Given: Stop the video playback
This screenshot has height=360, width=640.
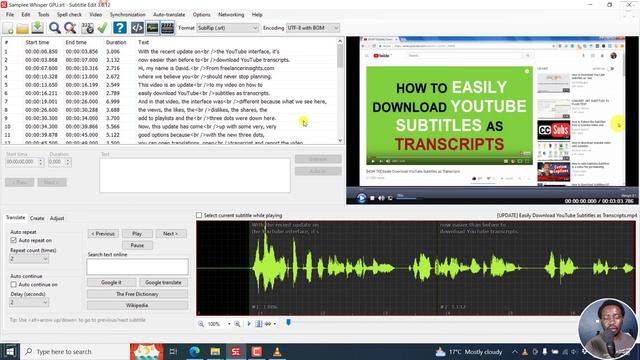Looking at the screenshot, I should pos(372,198).
